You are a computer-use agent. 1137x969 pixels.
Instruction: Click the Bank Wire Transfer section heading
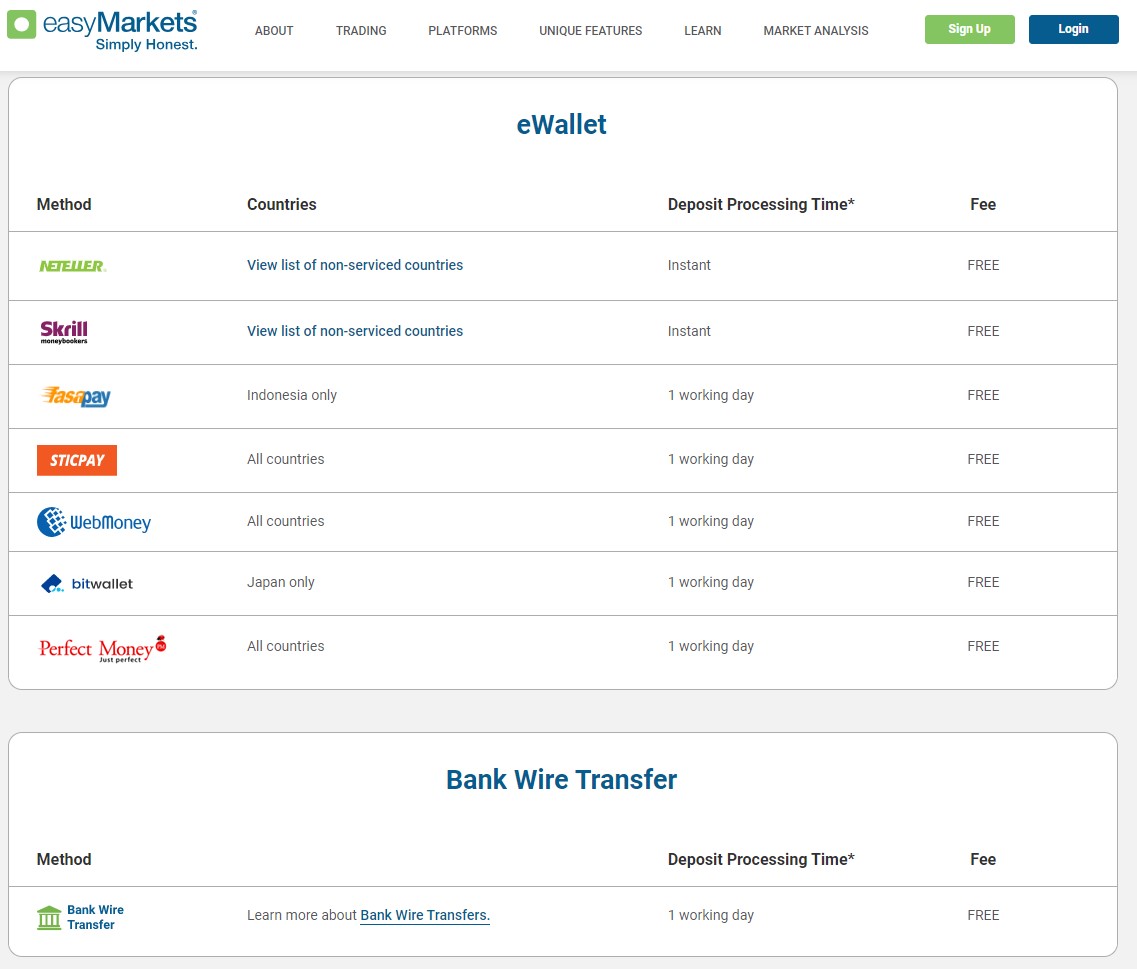(x=561, y=780)
